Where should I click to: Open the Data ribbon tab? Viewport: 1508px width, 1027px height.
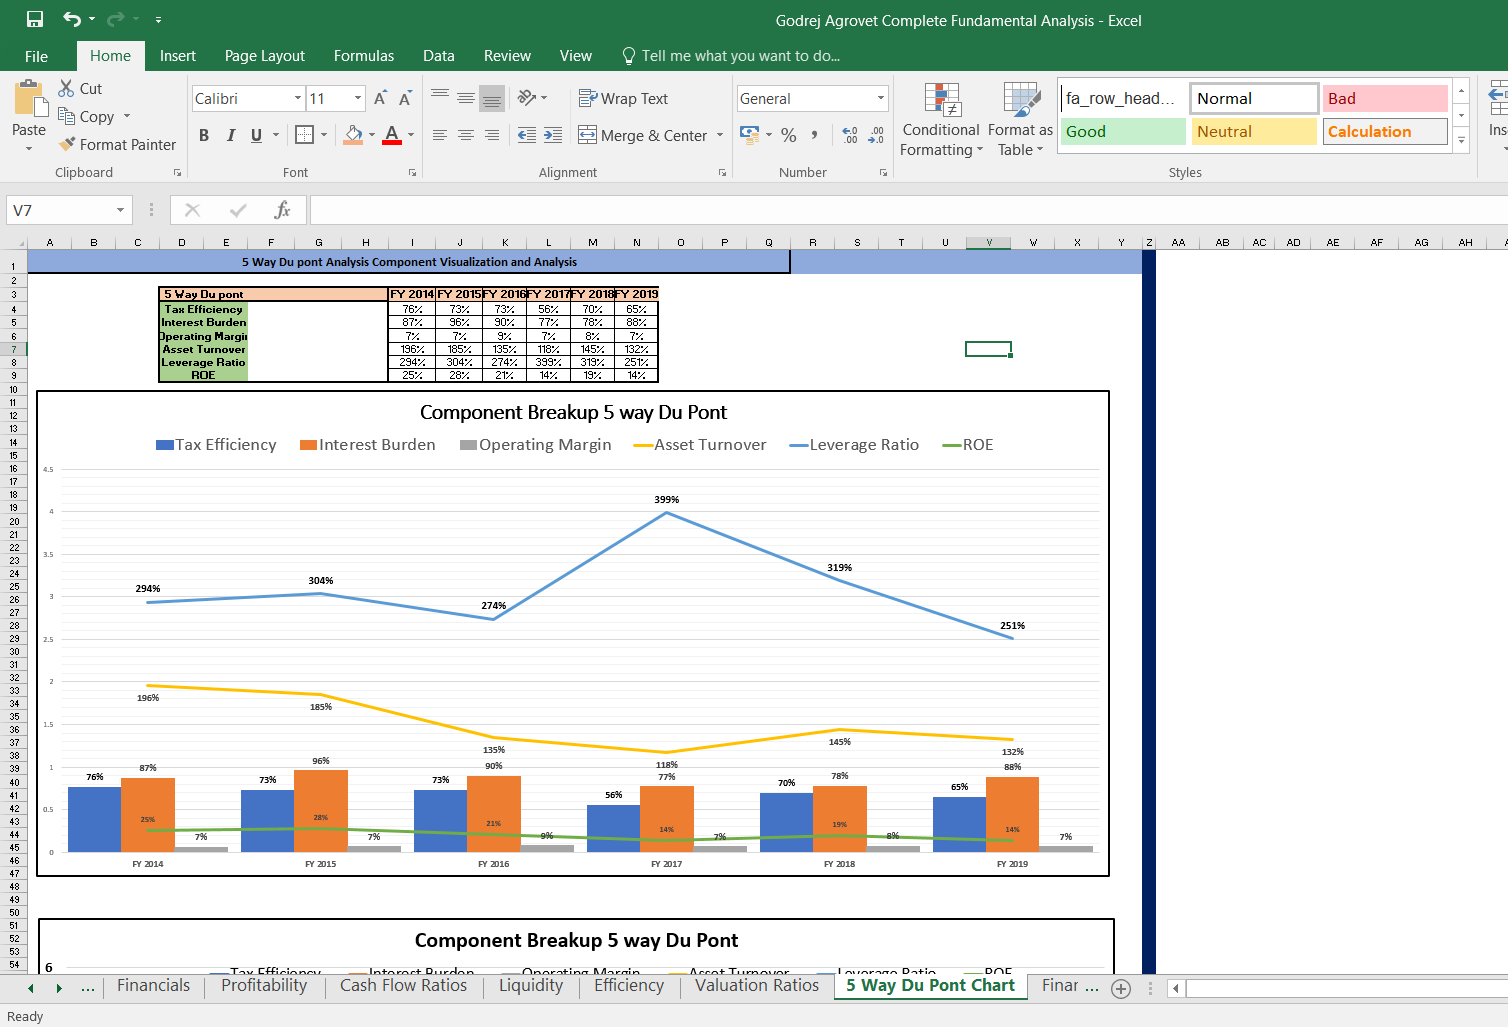tap(438, 56)
